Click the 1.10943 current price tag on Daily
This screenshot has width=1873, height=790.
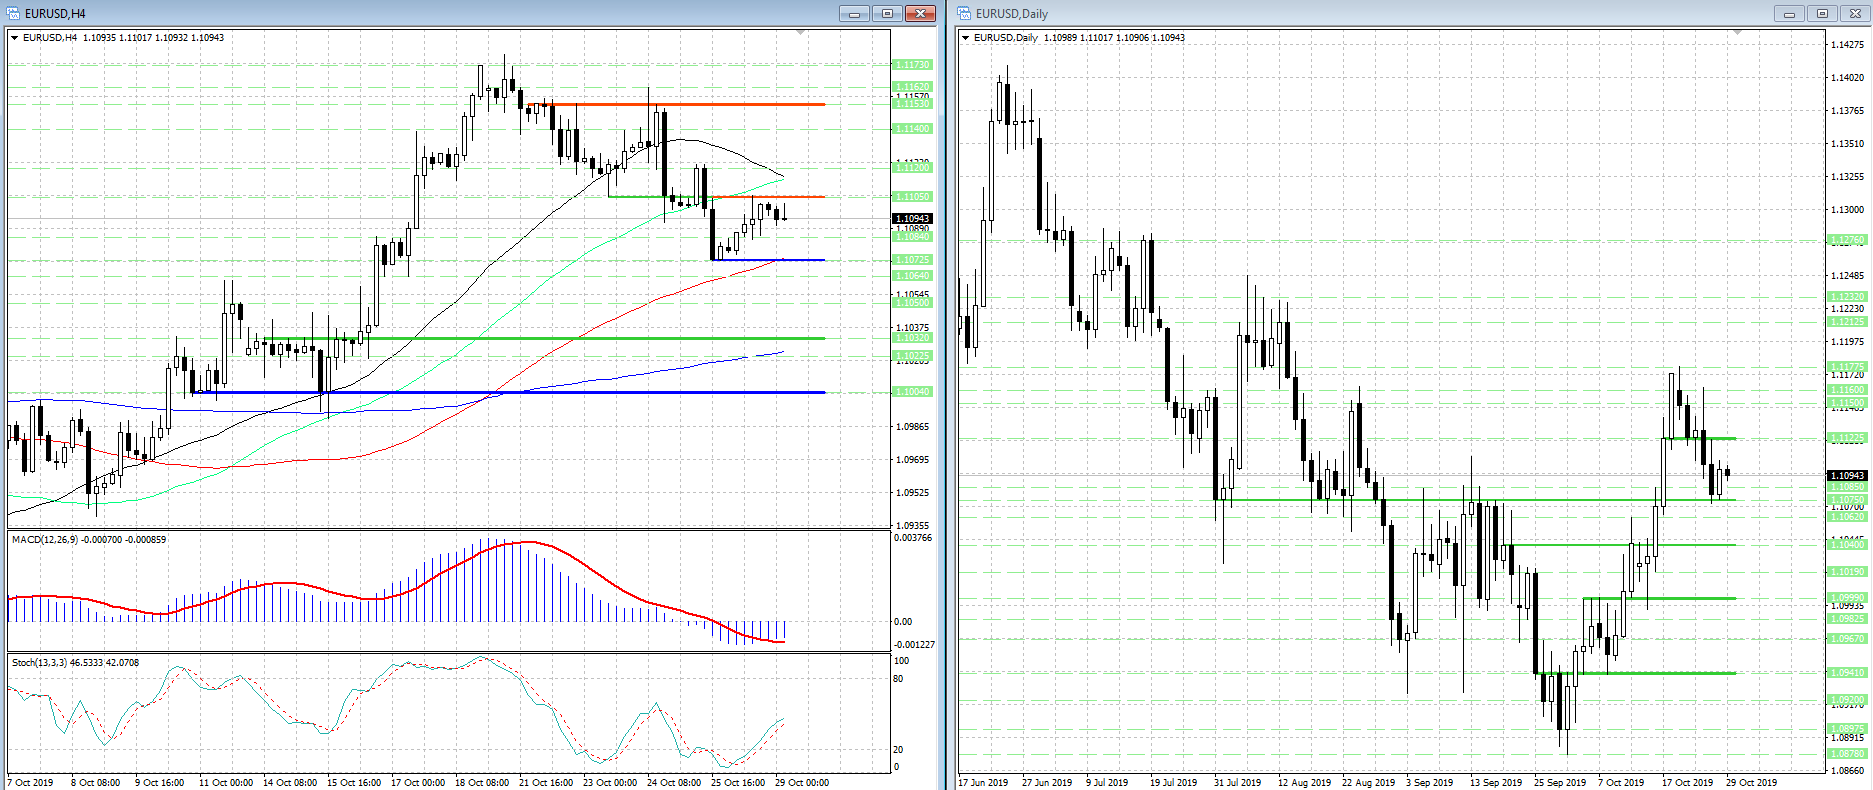coord(1847,475)
